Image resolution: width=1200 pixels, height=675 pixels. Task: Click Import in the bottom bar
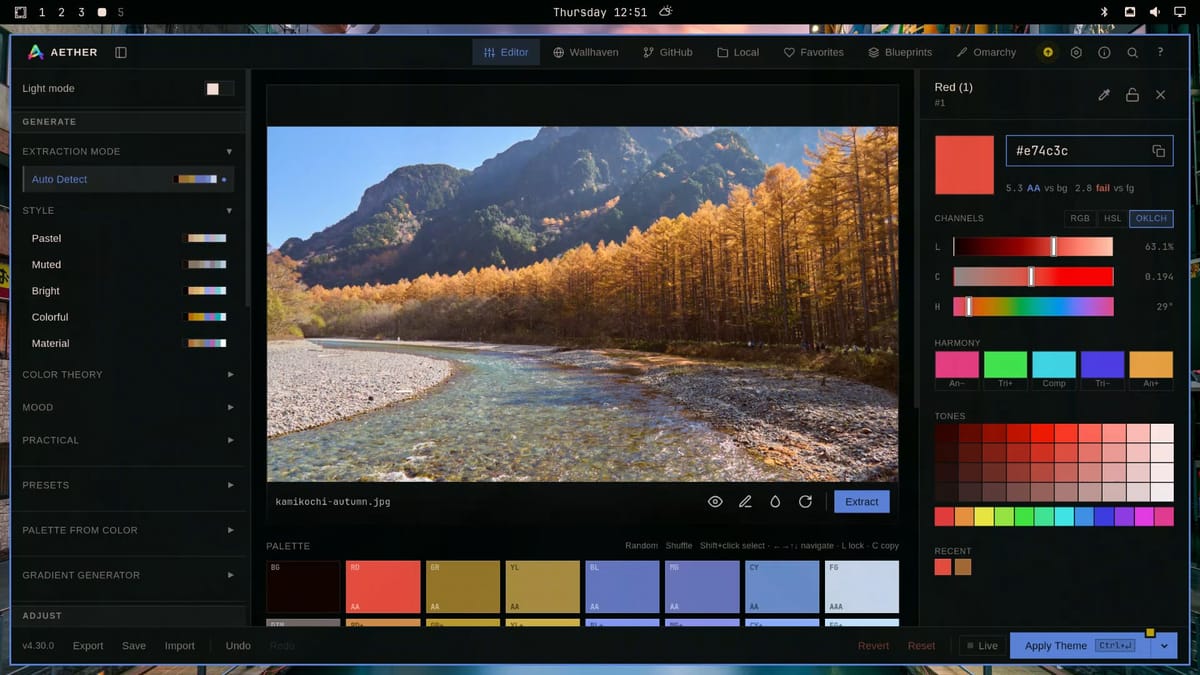180,646
